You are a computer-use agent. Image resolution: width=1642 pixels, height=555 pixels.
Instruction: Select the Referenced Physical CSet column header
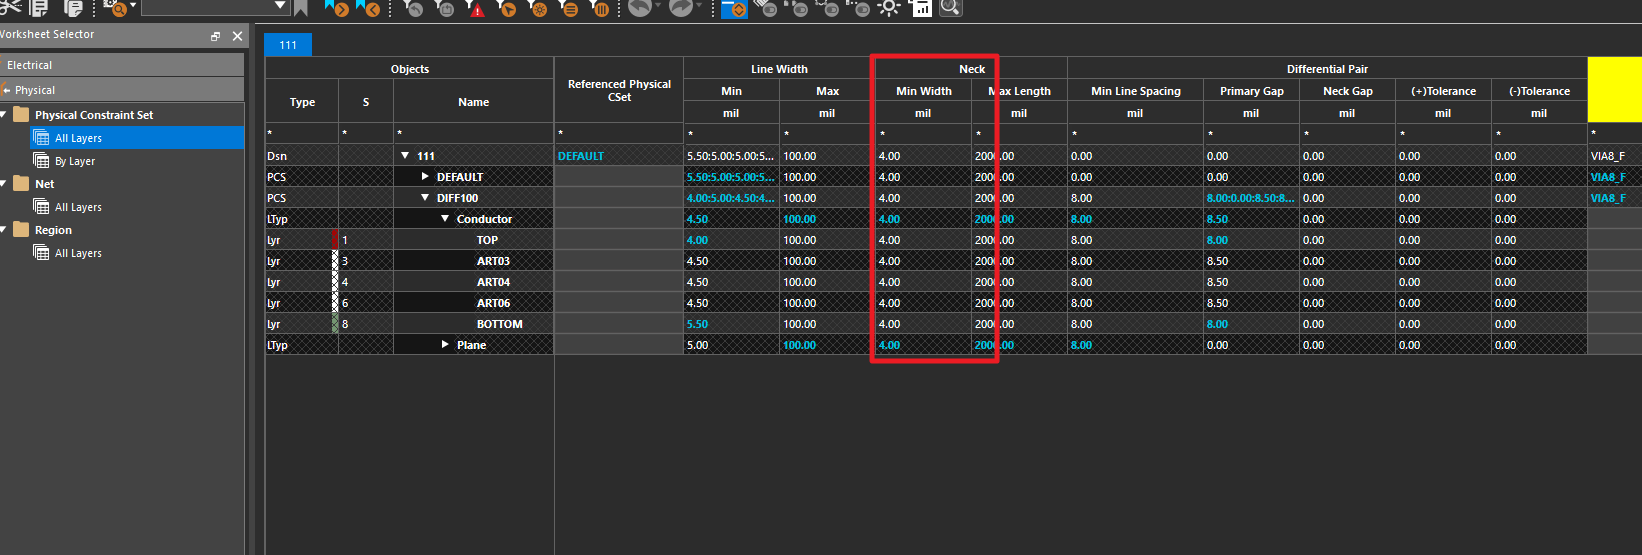[619, 90]
